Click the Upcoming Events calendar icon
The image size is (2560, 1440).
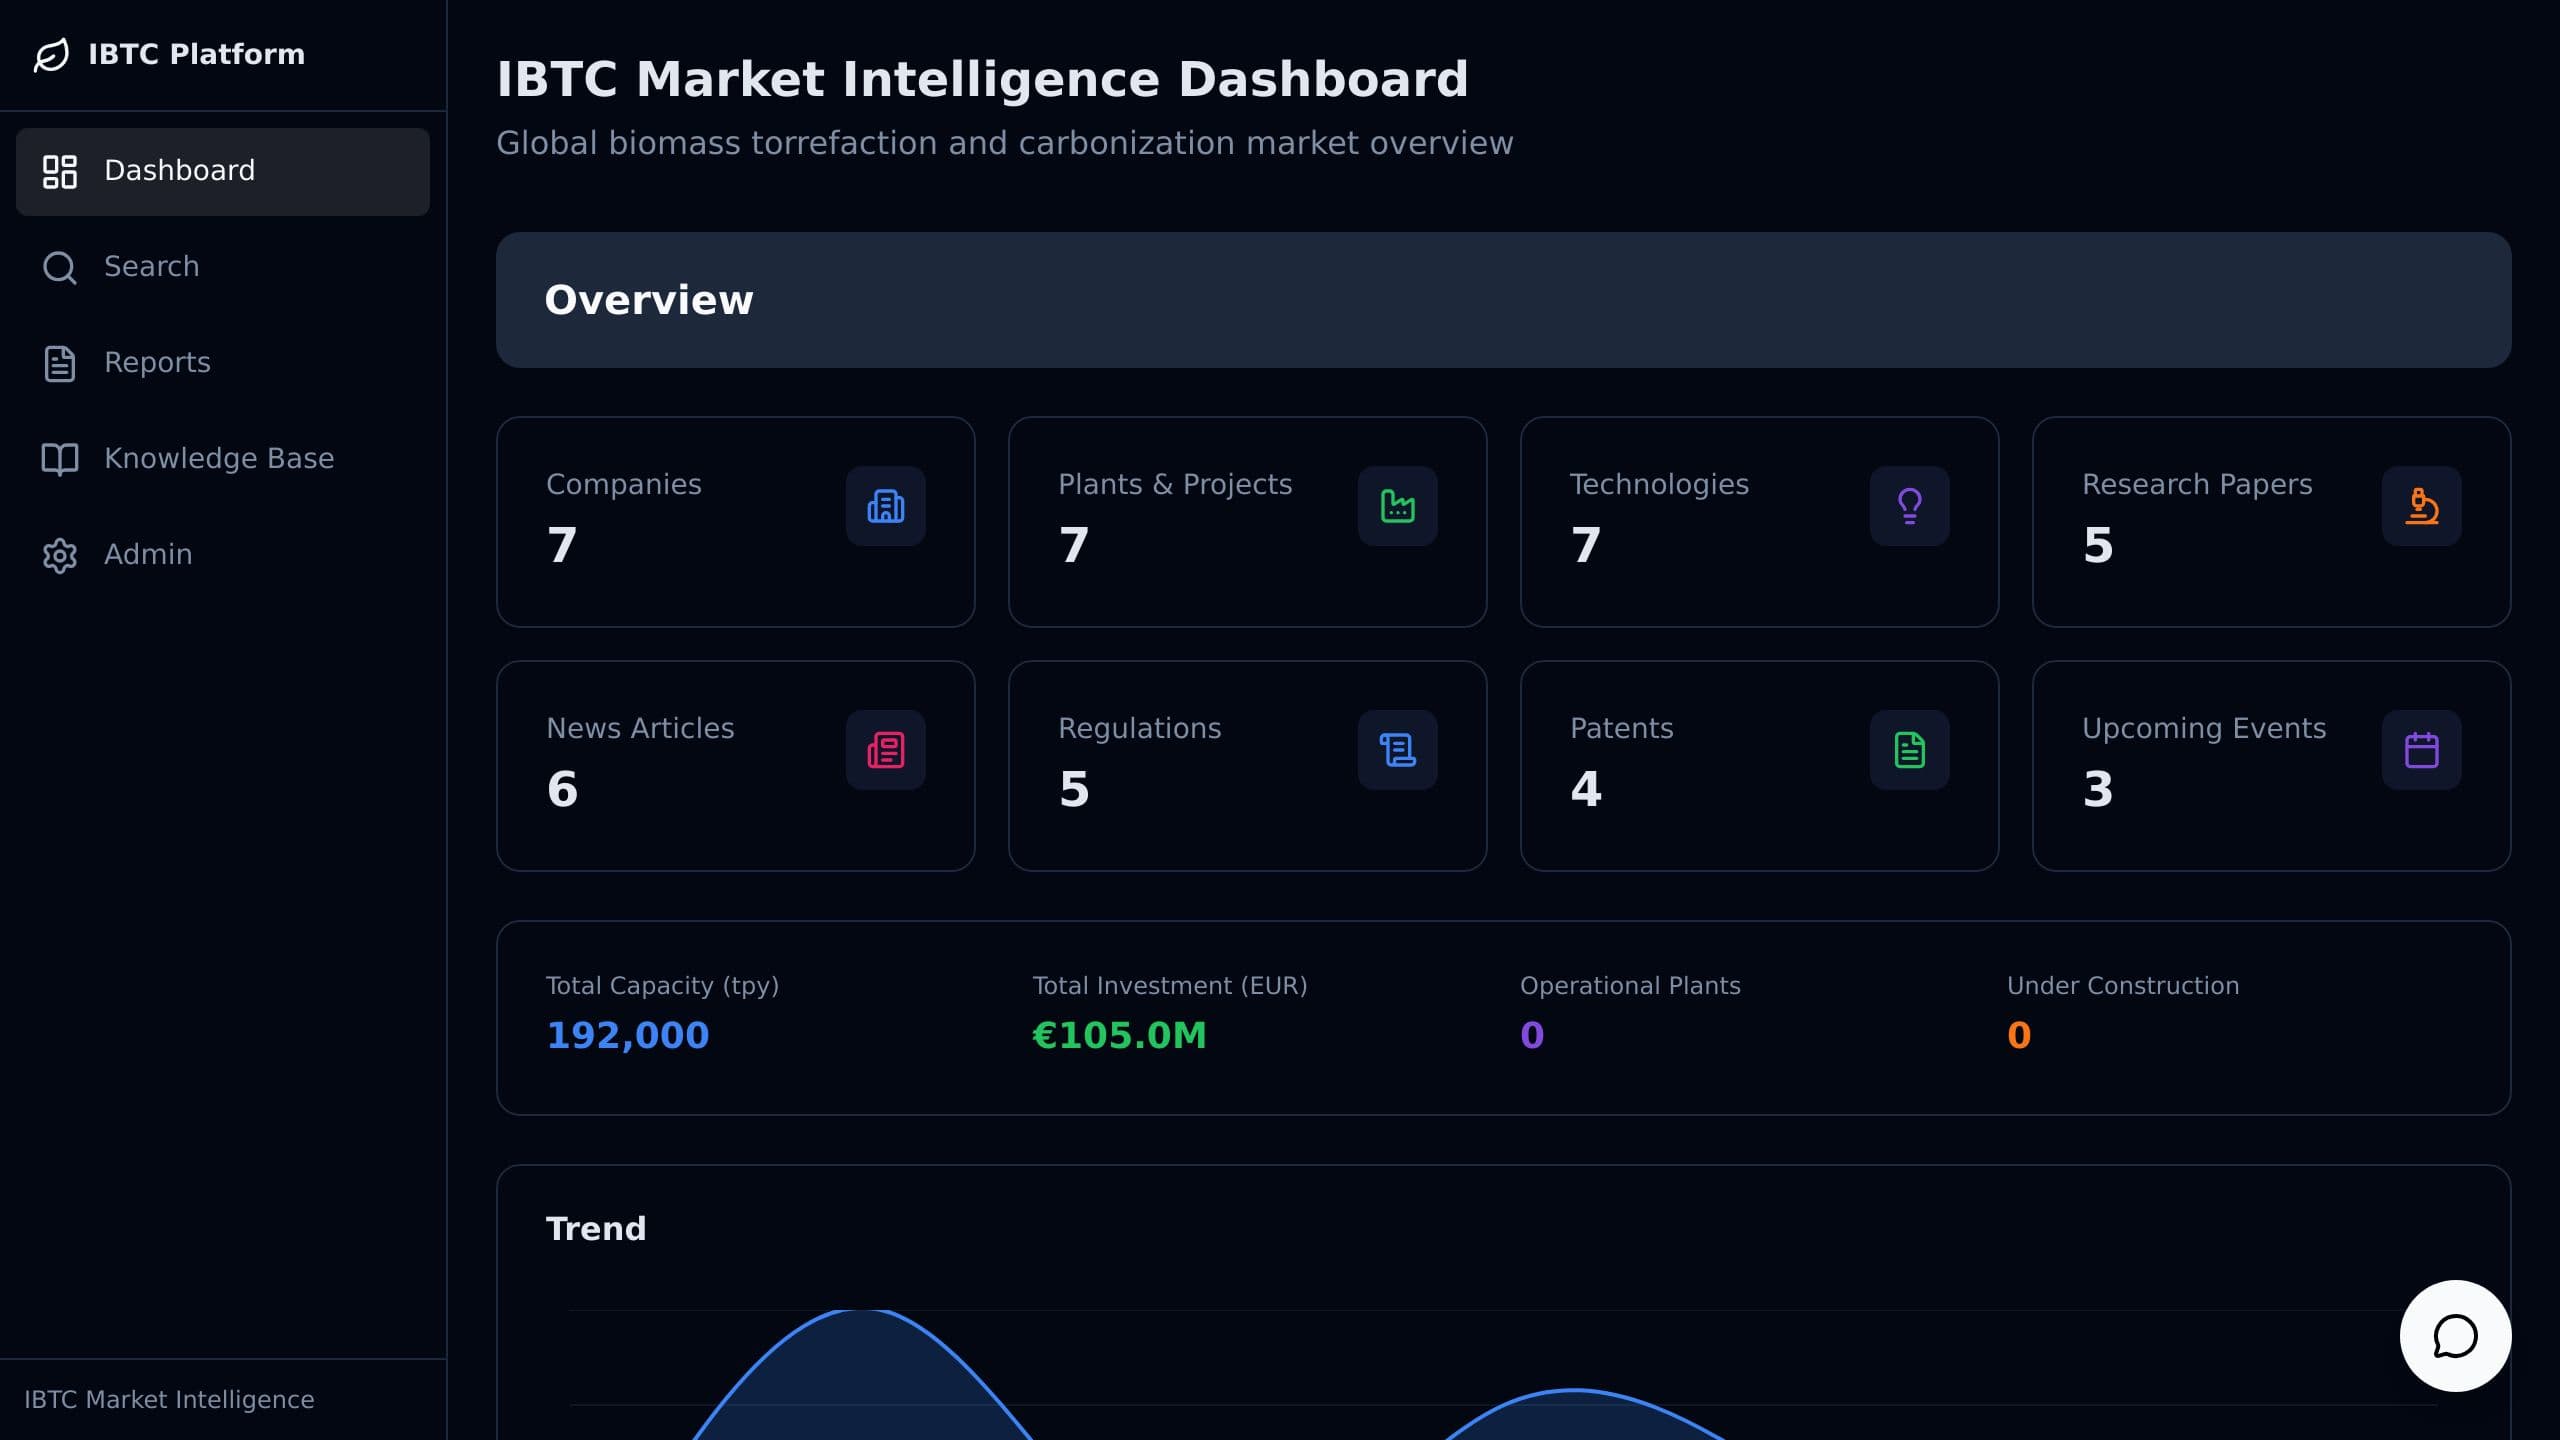[x=2422, y=750]
